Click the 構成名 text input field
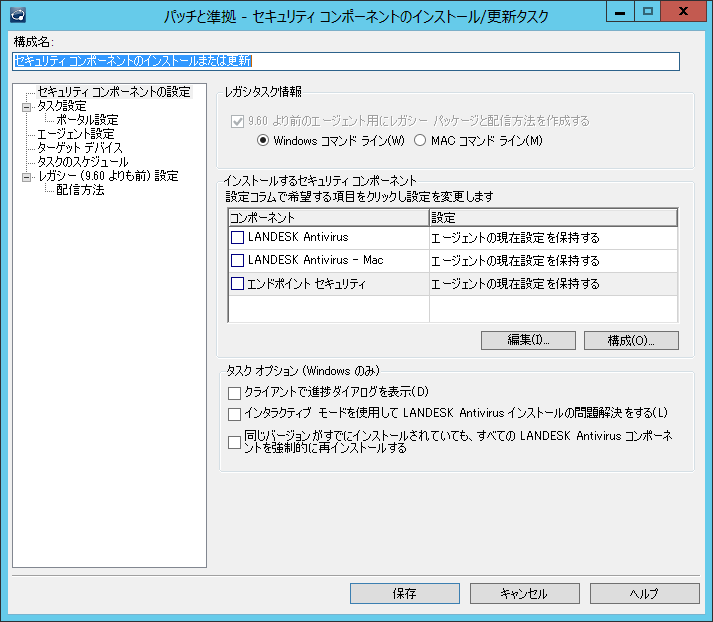Viewport: 713px width, 622px height. tap(346, 61)
